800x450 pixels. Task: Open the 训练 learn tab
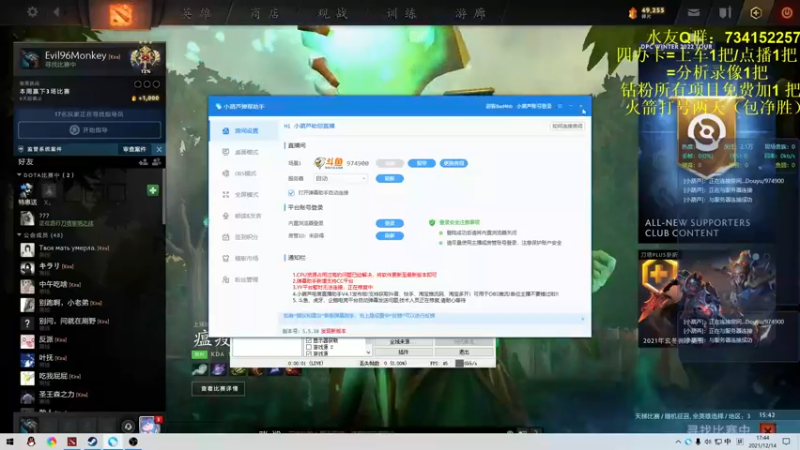(402, 13)
